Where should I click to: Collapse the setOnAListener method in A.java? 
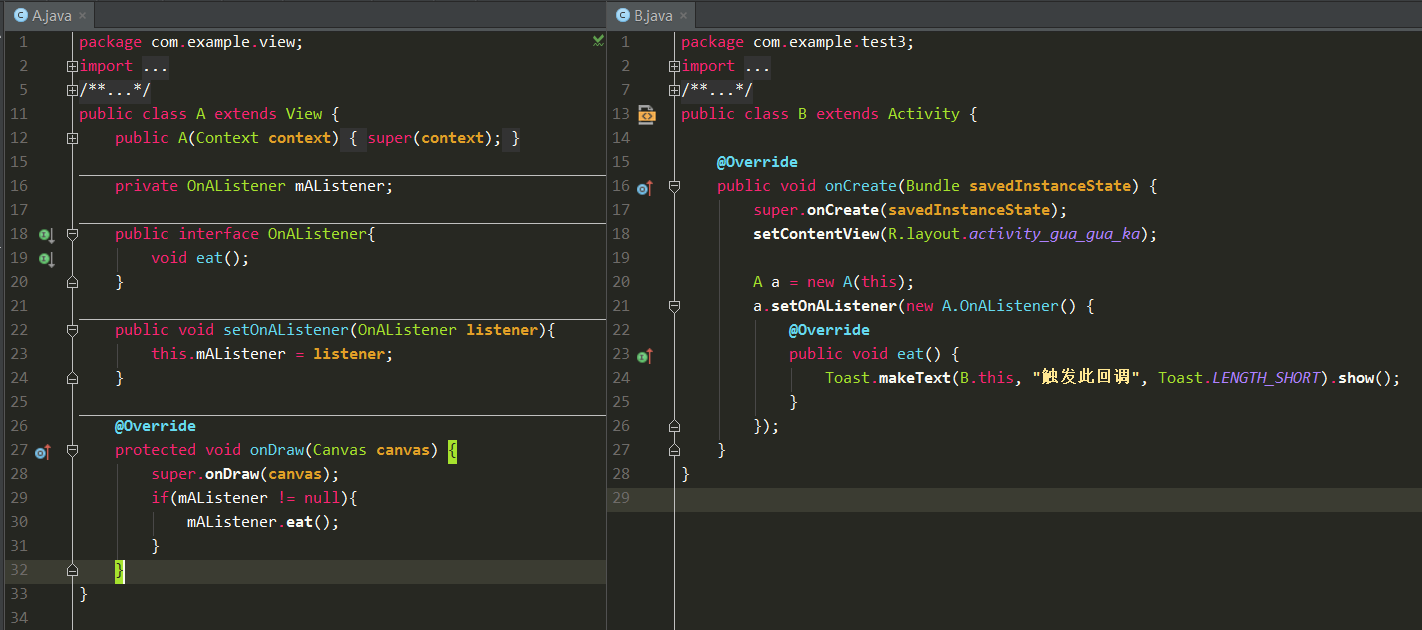click(x=72, y=330)
